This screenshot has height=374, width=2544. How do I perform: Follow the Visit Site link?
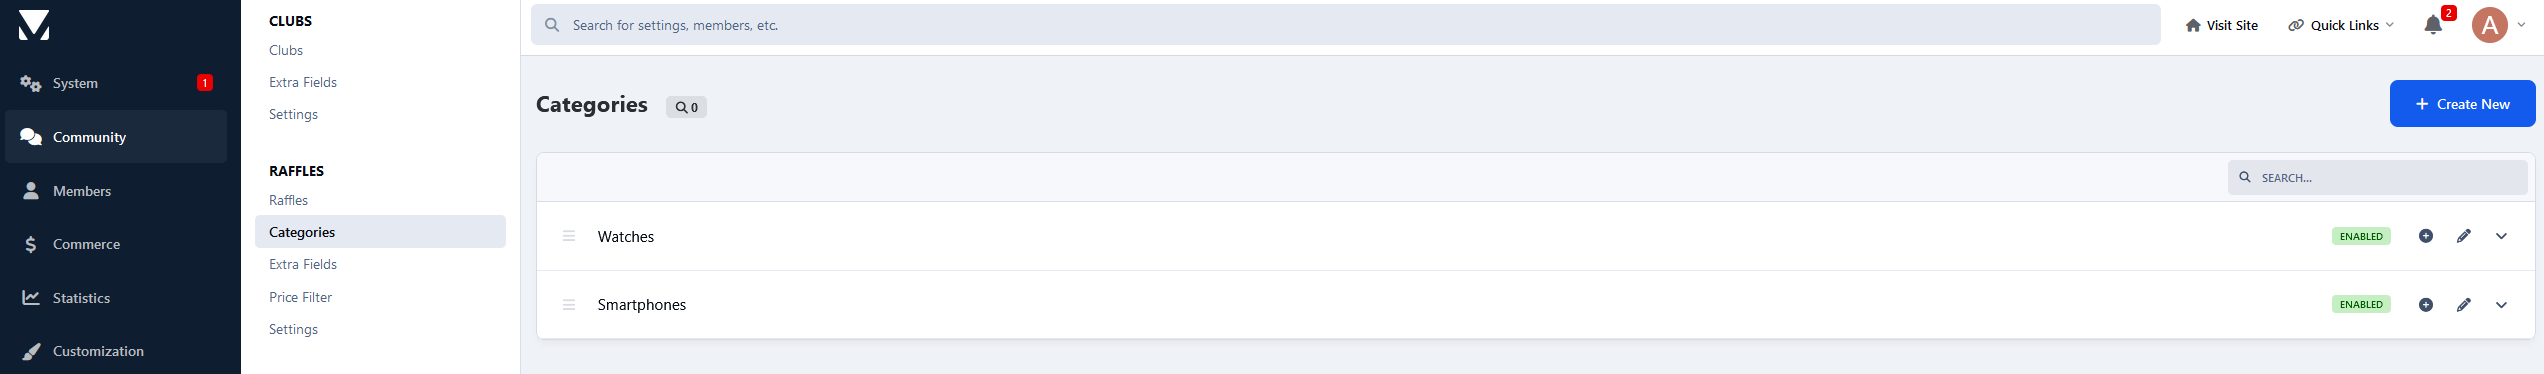click(2221, 25)
